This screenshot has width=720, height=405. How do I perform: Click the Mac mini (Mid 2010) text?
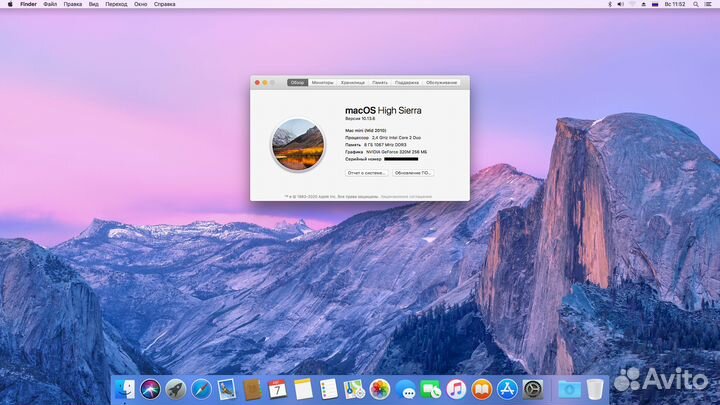point(366,130)
